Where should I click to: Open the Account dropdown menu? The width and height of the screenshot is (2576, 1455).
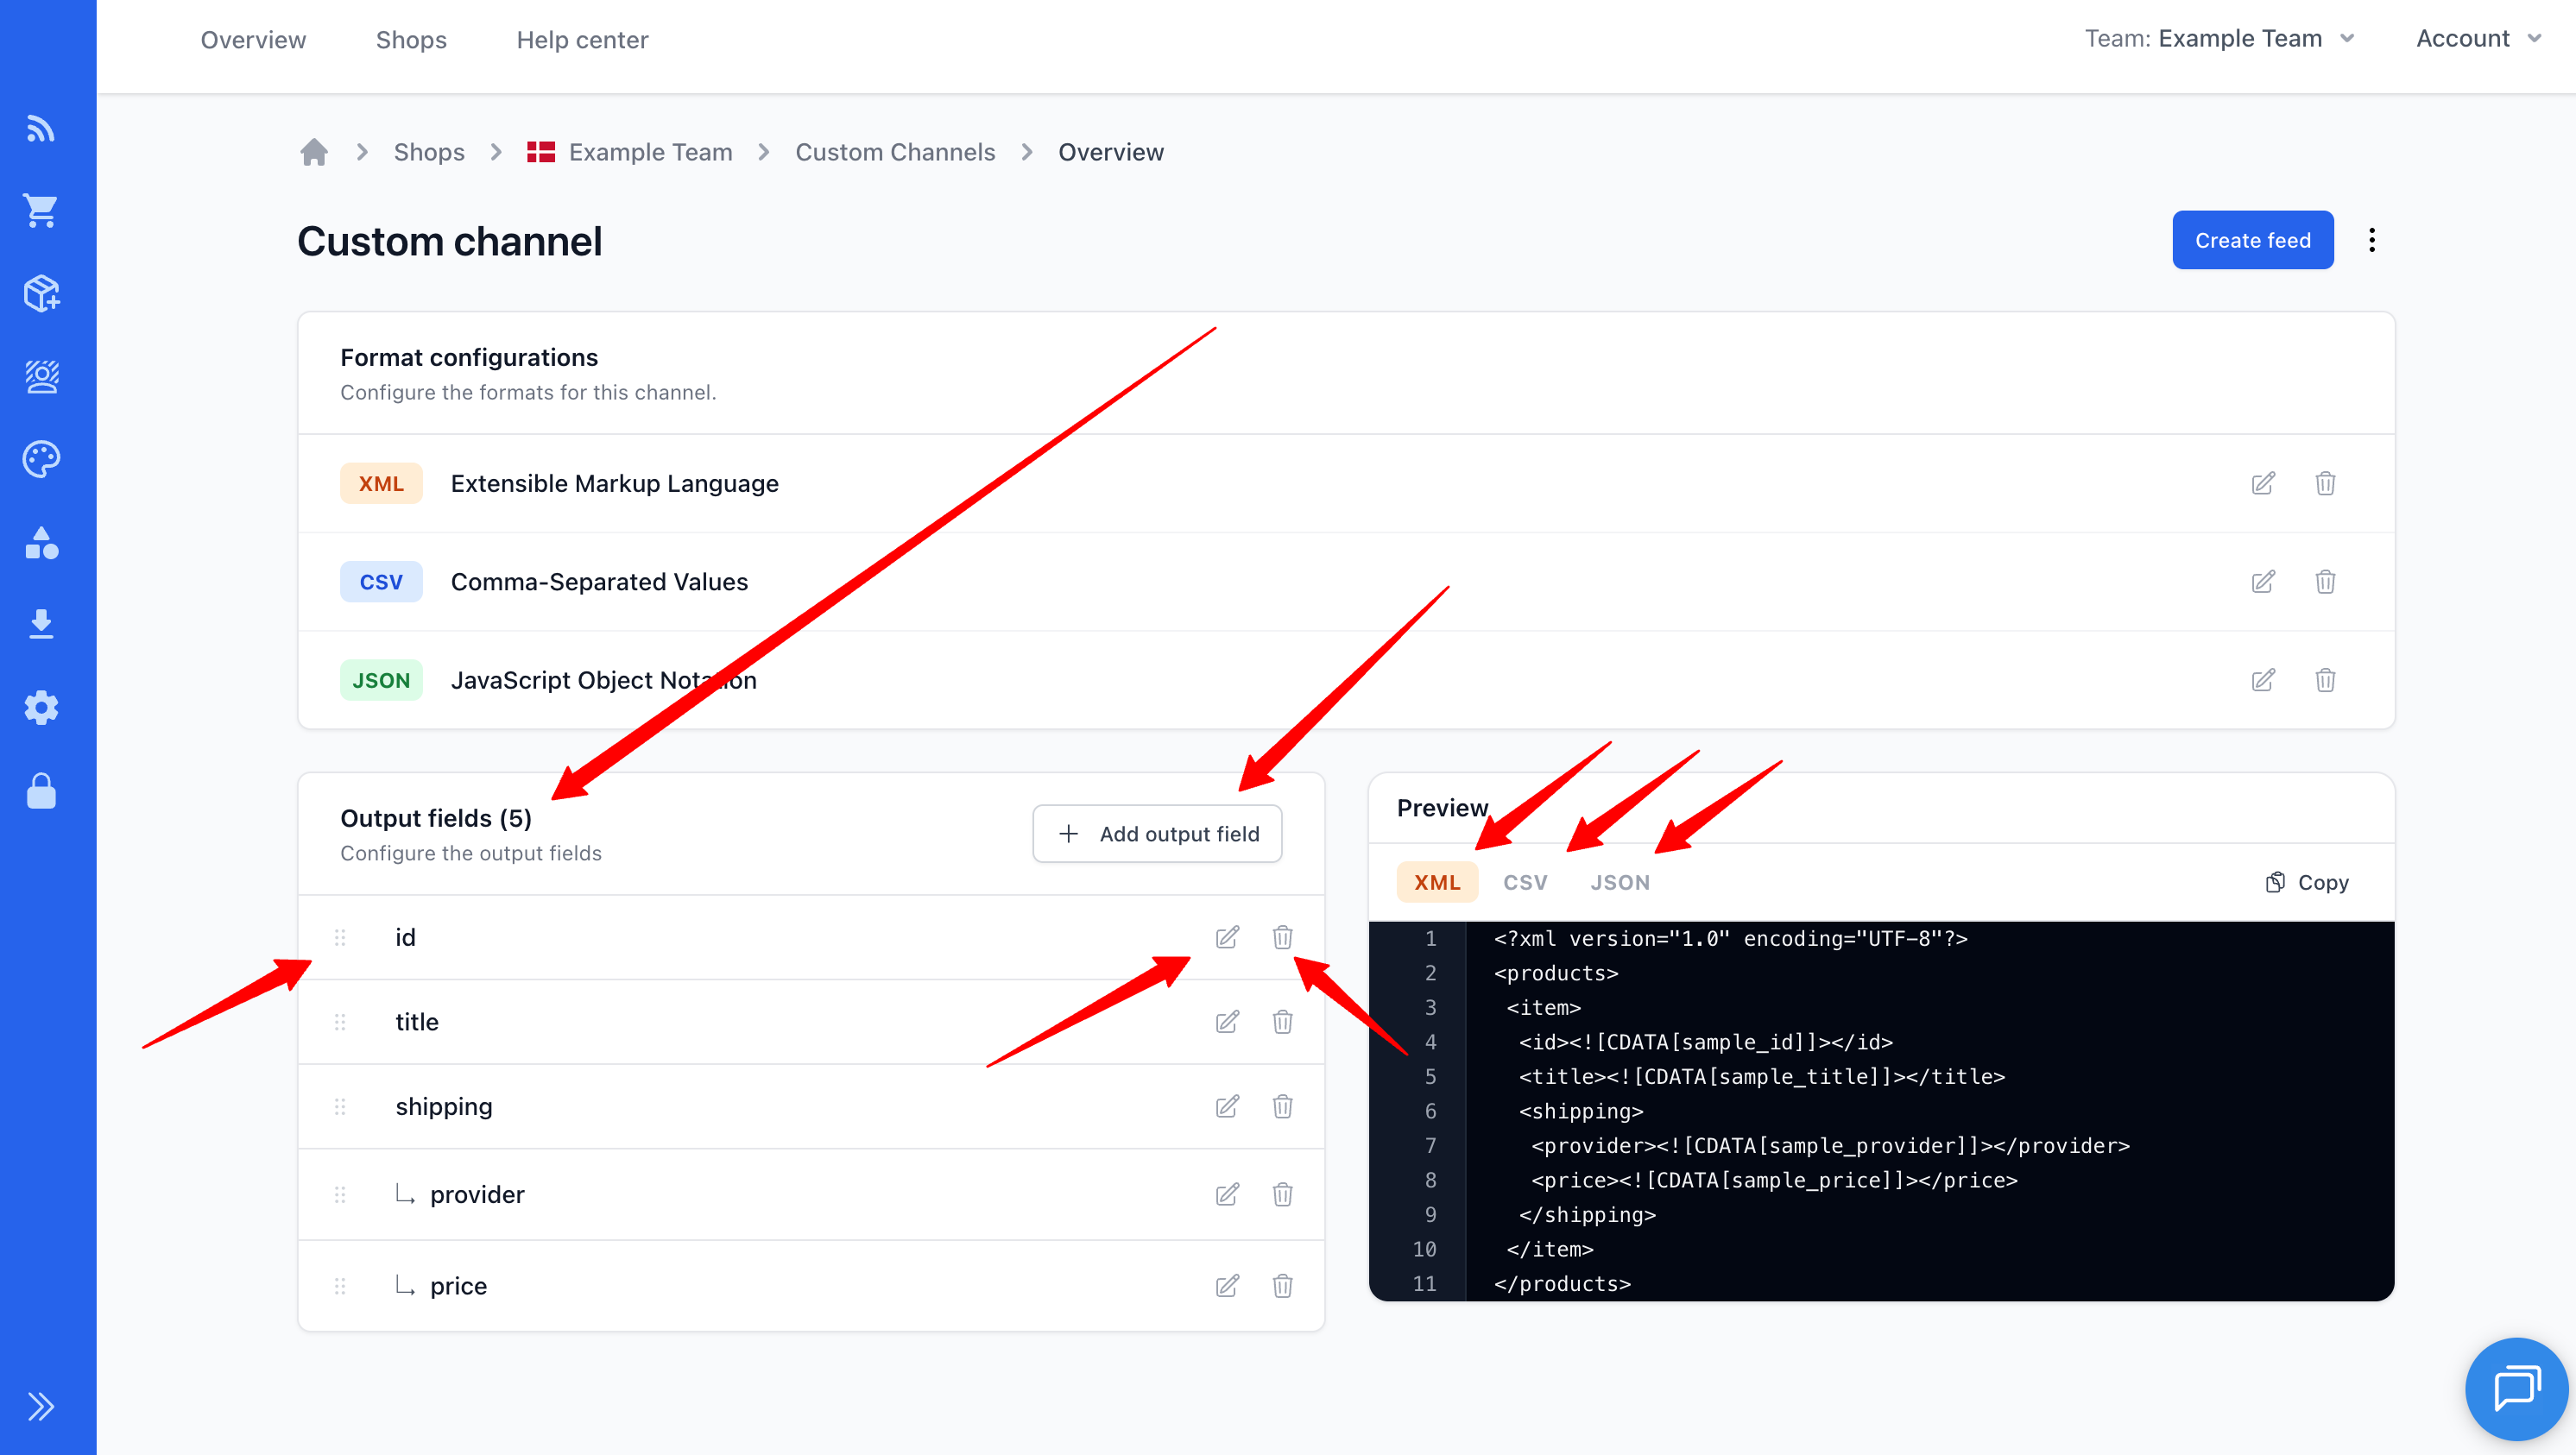pyautogui.click(x=2478, y=39)
